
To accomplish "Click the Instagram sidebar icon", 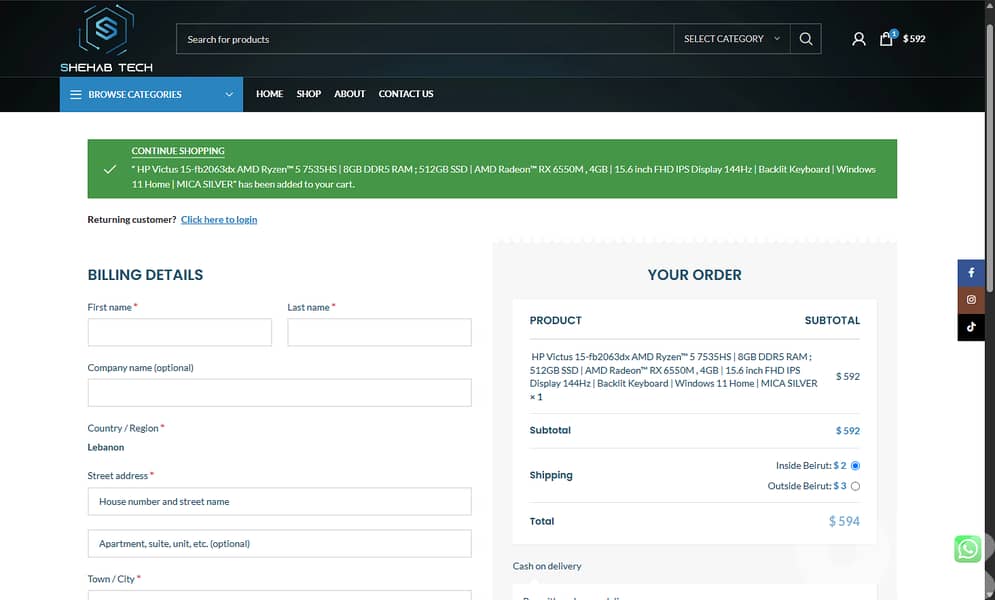I will pyautogui.click(x=971, y=300).
